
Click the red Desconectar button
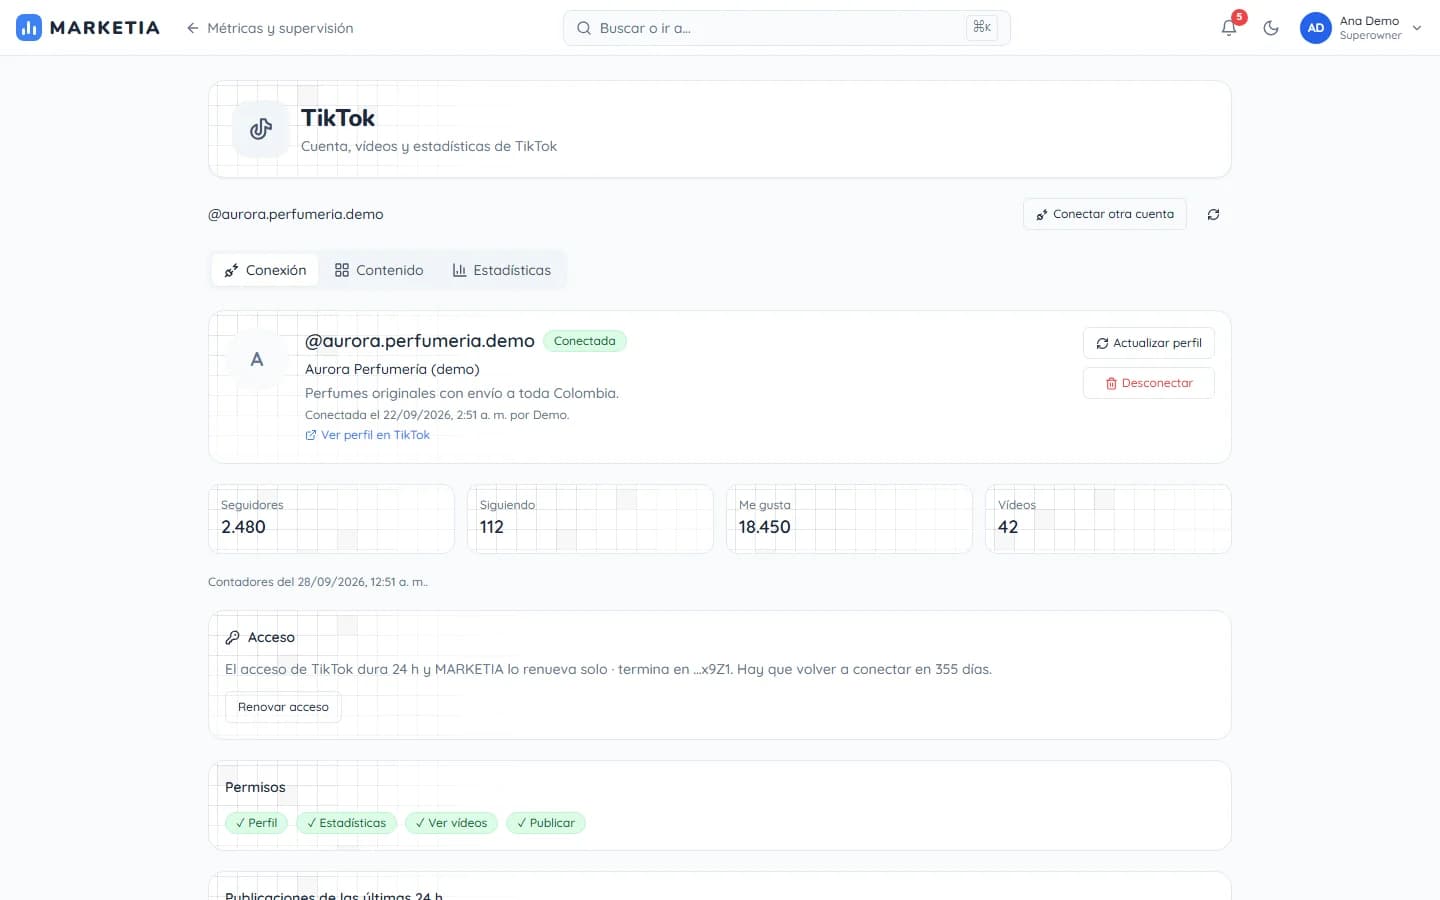coord(1149,383)
